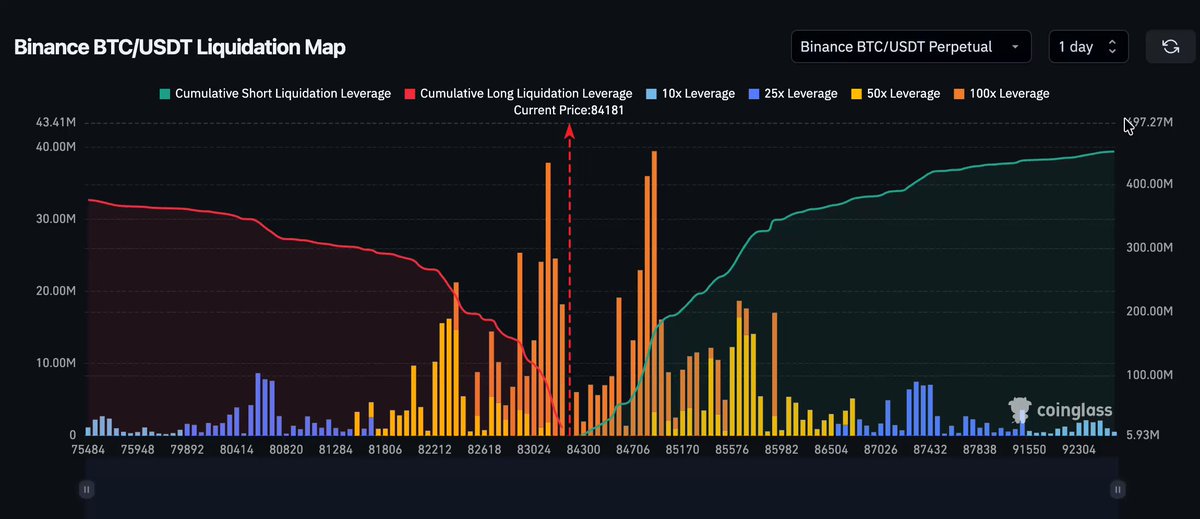Click the yellow 50x Leverage legend swatch
The width and height of the screenshot is (1200, 519).
(856, 94)
